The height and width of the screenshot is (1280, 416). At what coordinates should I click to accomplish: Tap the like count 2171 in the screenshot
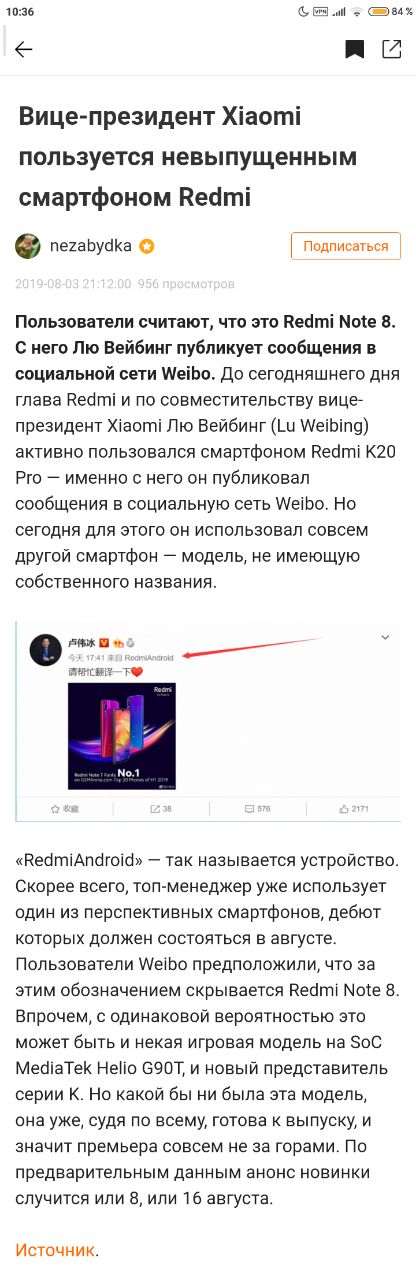tap(354, 808)
